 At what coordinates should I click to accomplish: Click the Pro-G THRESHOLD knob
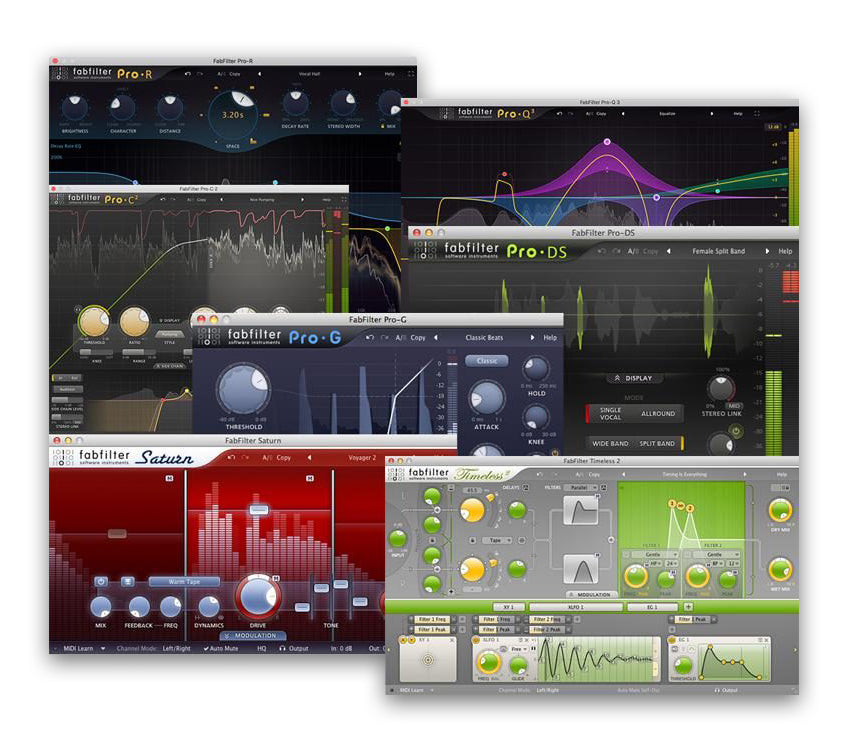pos(244,390)
